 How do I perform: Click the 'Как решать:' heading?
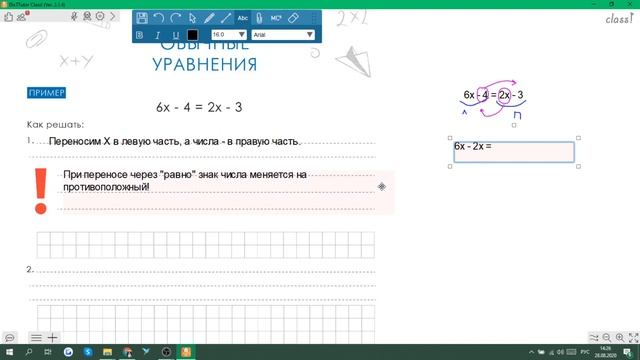tap(55, 124)
